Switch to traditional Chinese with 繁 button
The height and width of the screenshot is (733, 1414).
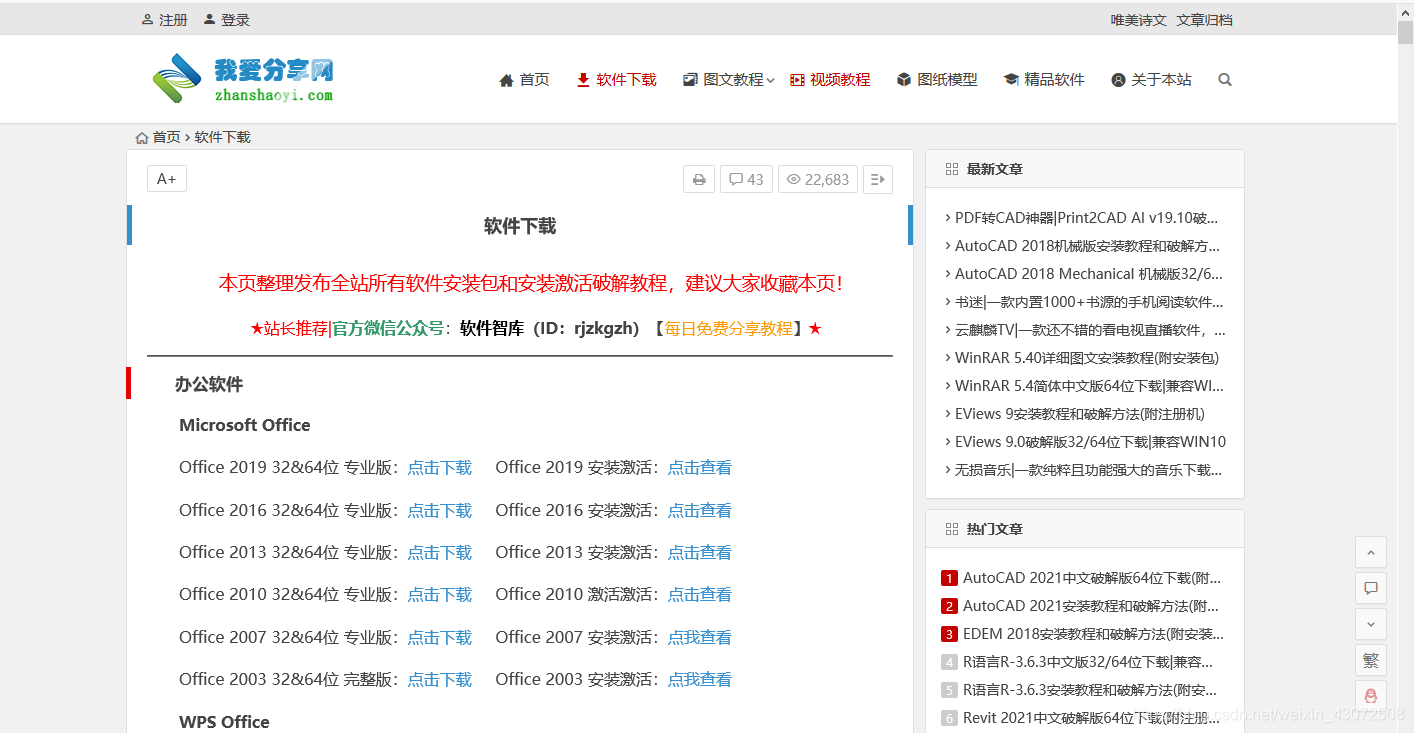click(x=1371, y=660)
